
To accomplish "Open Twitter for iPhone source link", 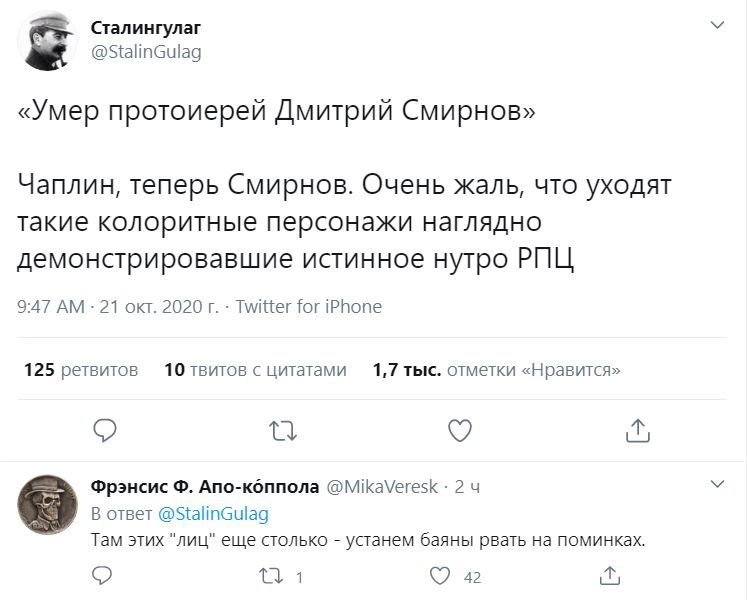I will pyautogui.click(x=308, y=306).
